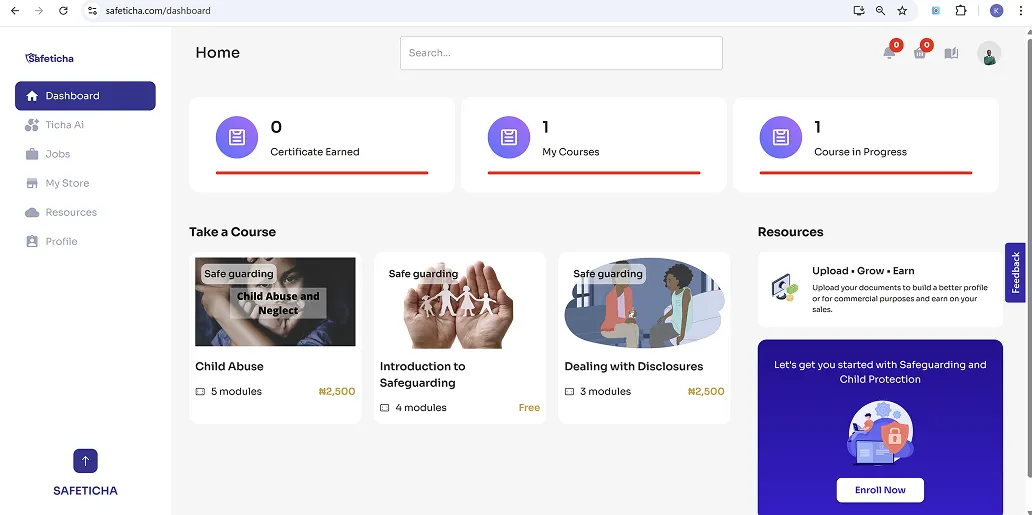Click the up arrow button above SAFETICHA

pos(86,461)
